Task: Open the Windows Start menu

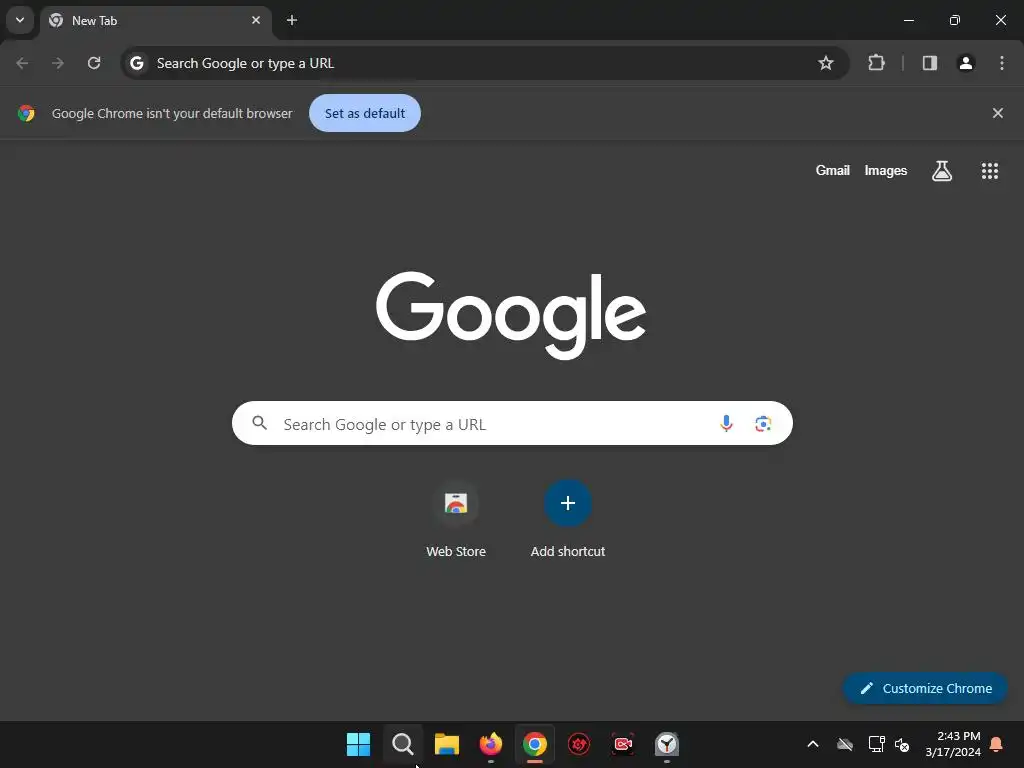Action: click(x=358, y=744)
